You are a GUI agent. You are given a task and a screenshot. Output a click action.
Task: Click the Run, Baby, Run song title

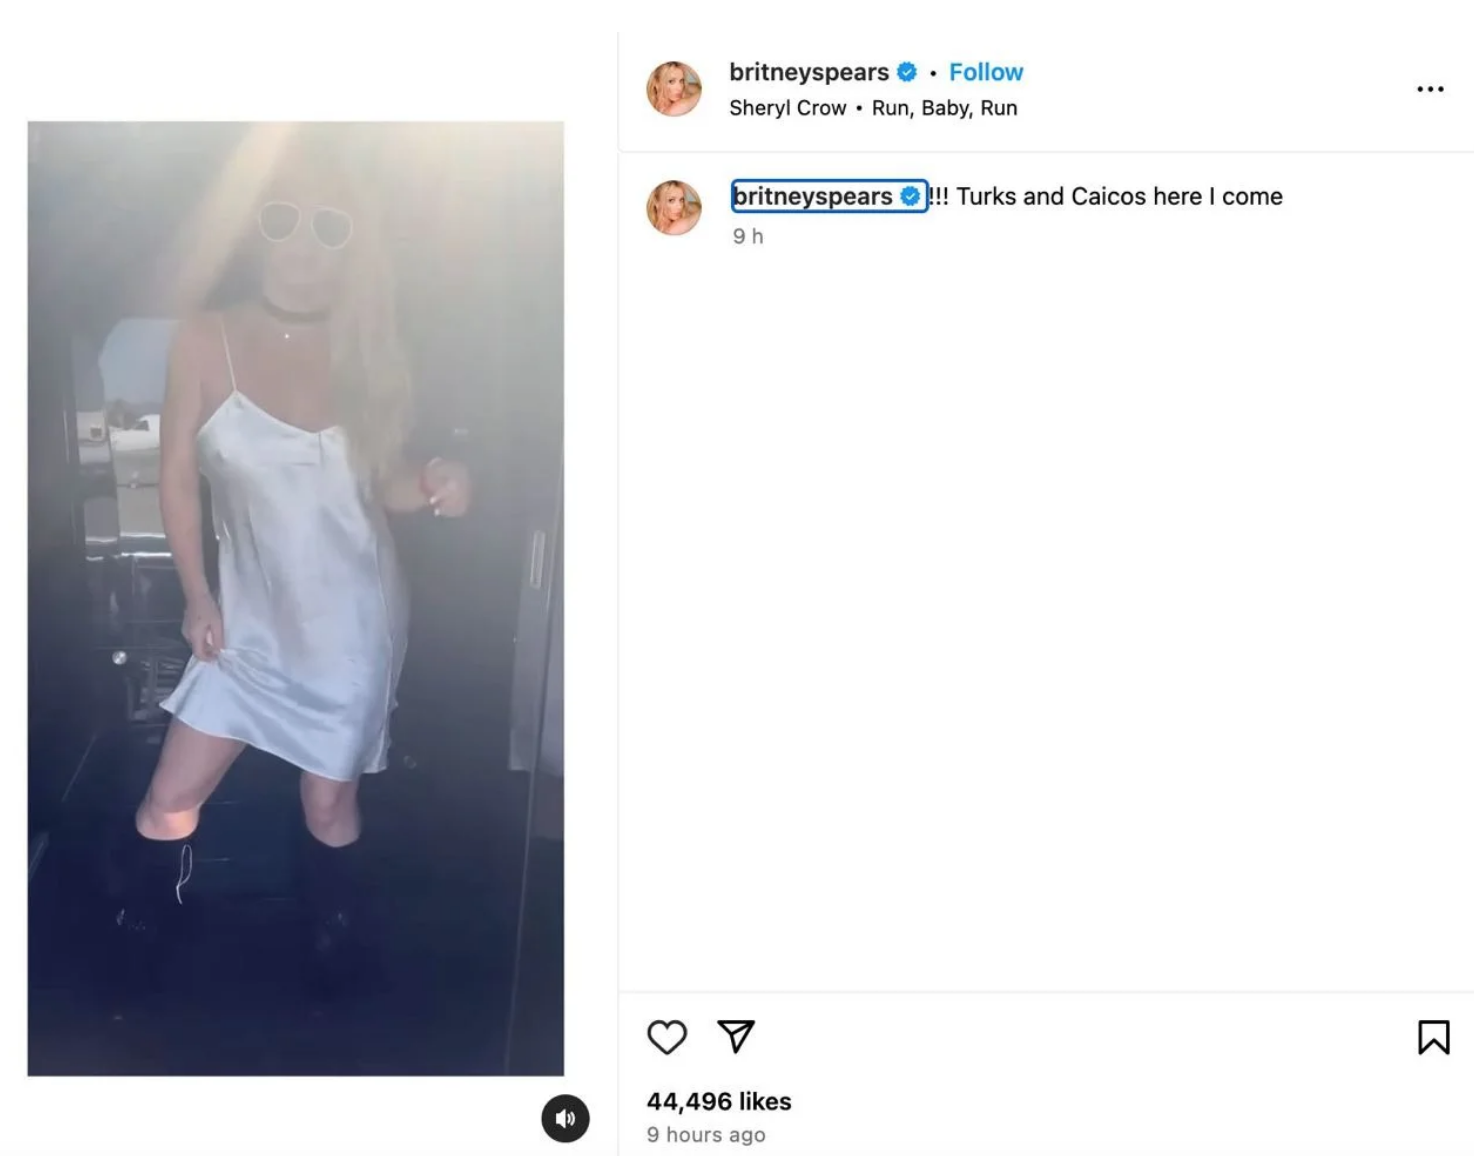pos(944,108)
